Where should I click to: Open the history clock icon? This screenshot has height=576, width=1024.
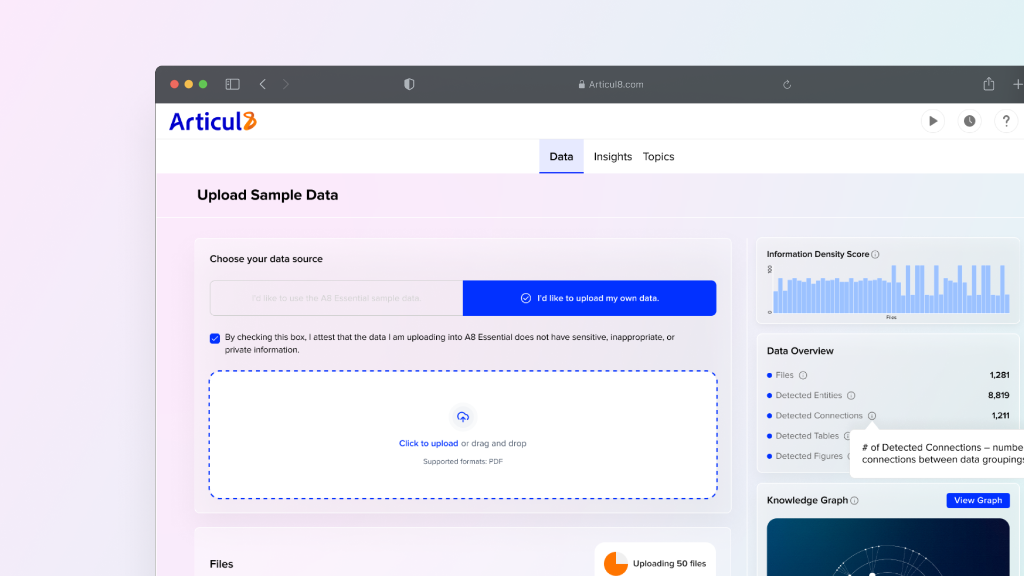coord(969,121)
